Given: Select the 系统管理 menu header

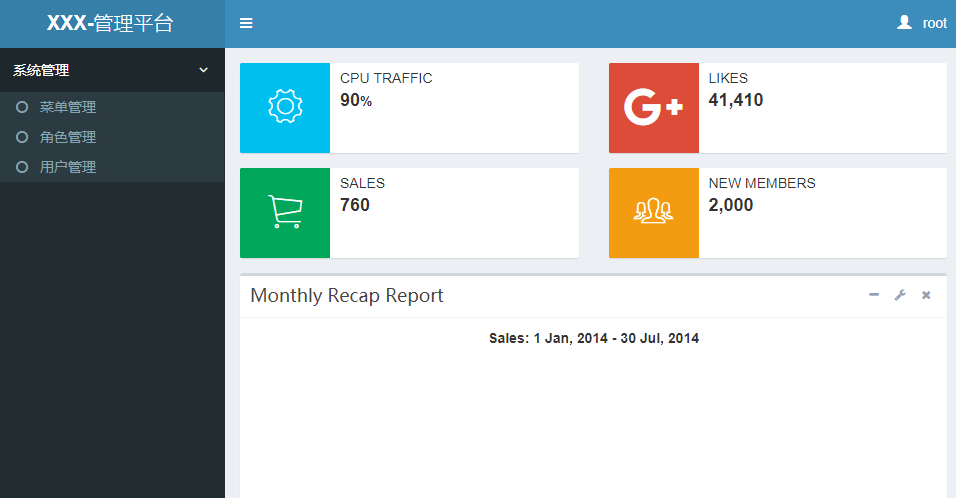Looking at the screenshot, I should coord(112,70).
